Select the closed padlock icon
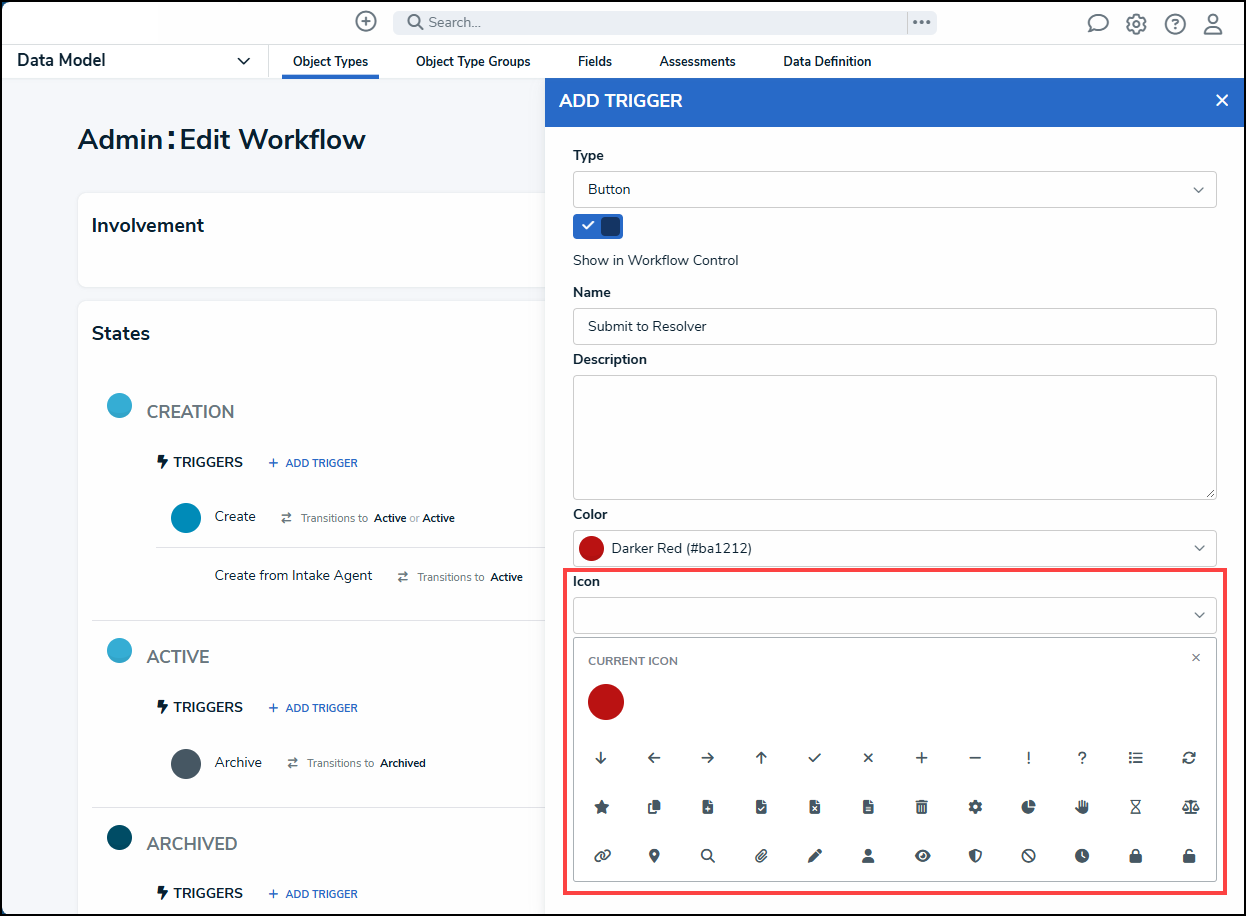1246x916 pixels. pos(1135,856)
